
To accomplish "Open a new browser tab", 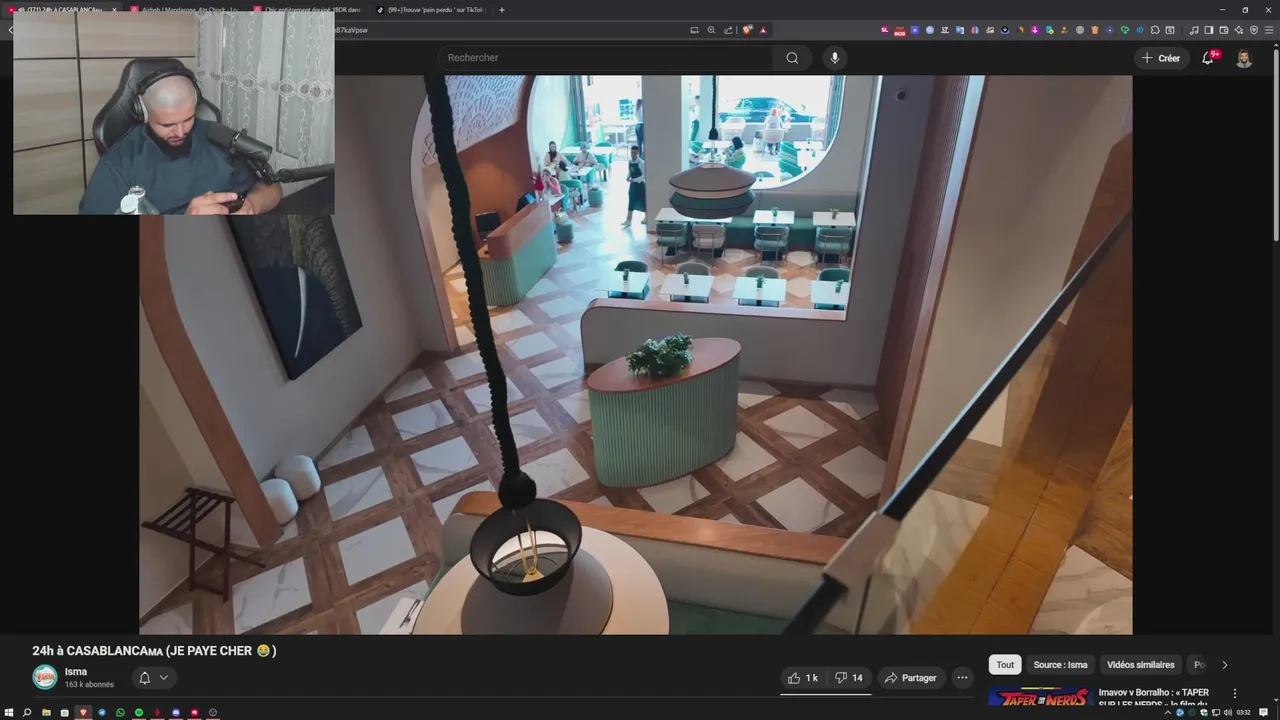I will [x=502, y=10].
